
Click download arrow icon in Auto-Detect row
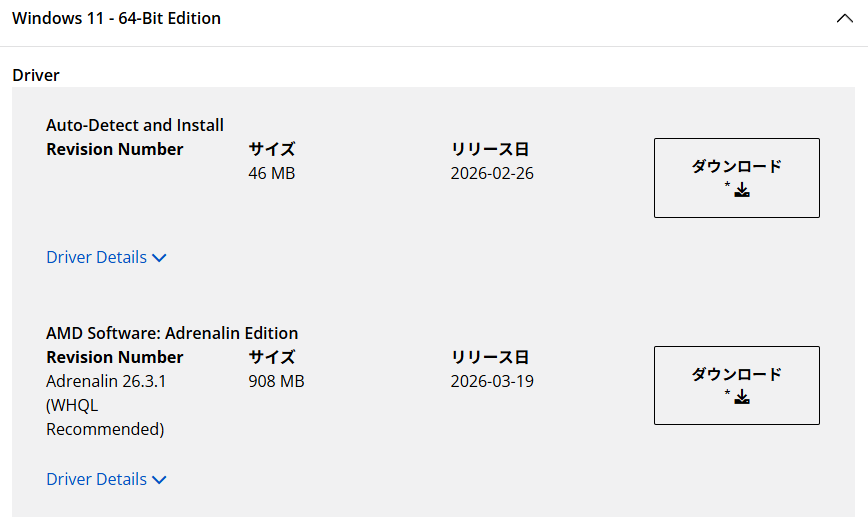[x=742, y=190]
